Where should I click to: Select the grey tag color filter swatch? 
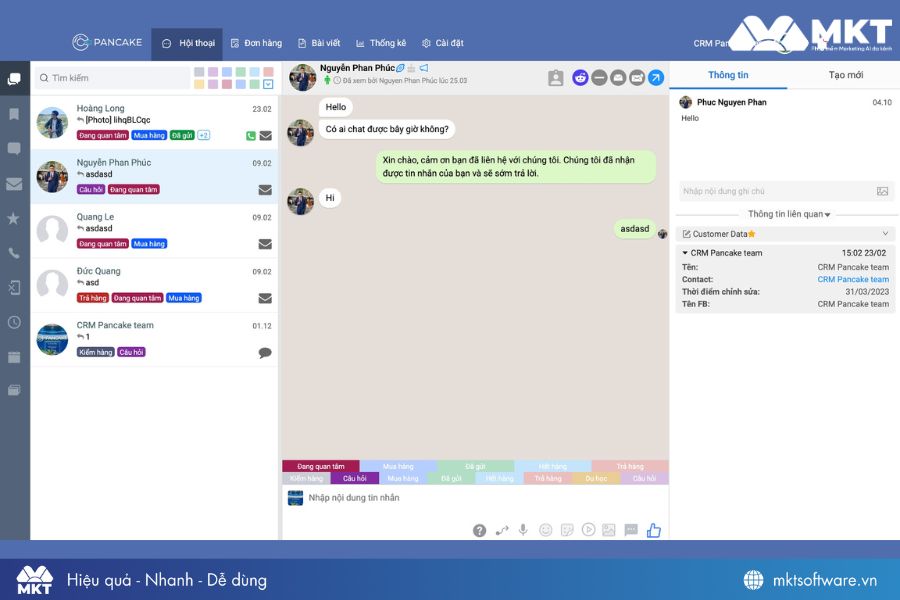coord(199,72)
